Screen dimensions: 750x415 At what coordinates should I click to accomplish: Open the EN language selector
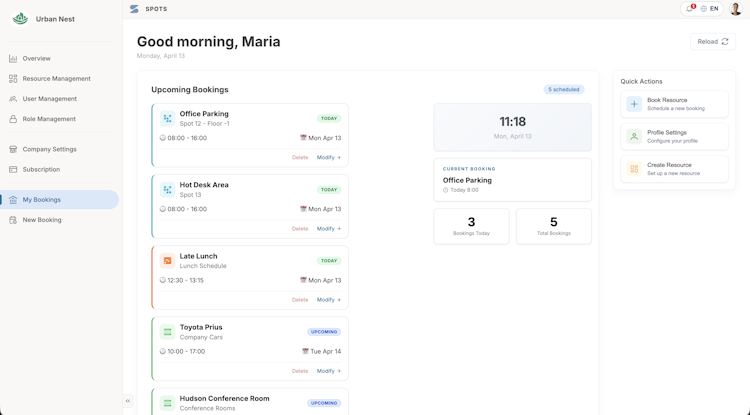pos(710,9)
